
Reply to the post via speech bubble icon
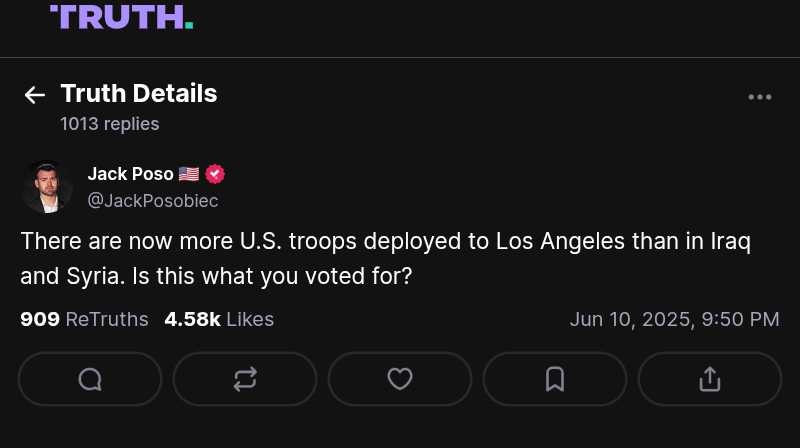(x=90, y=379)
